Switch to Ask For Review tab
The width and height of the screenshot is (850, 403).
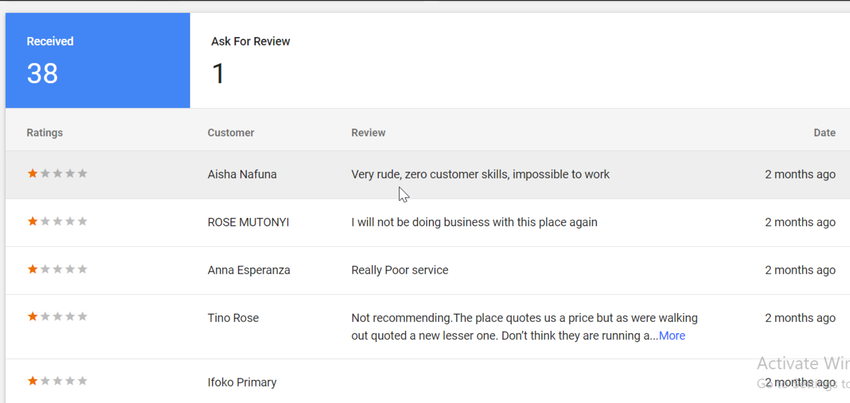pos(251,60)
